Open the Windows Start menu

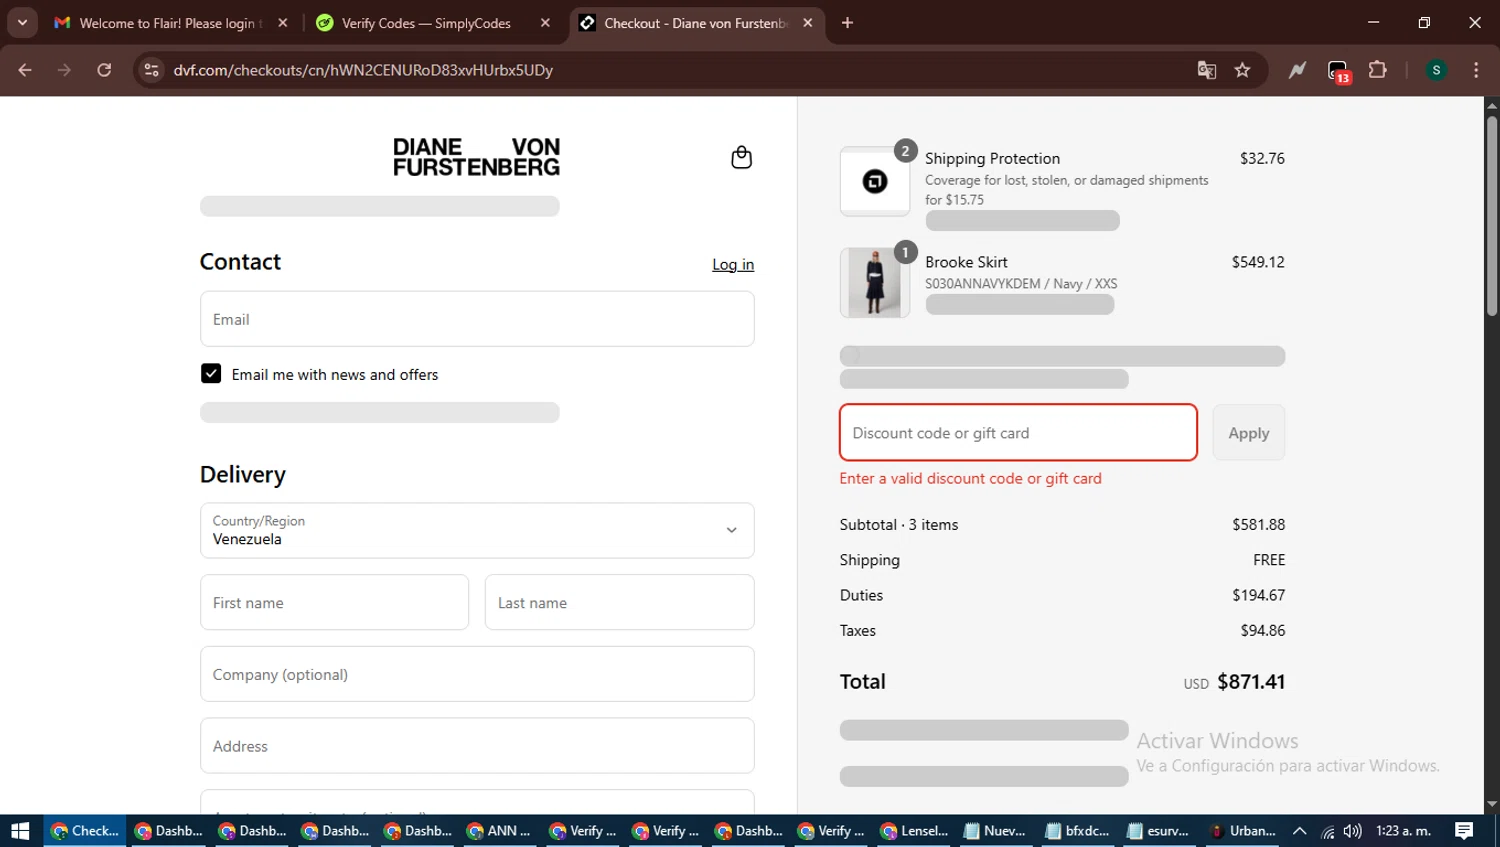click(20, 831)
